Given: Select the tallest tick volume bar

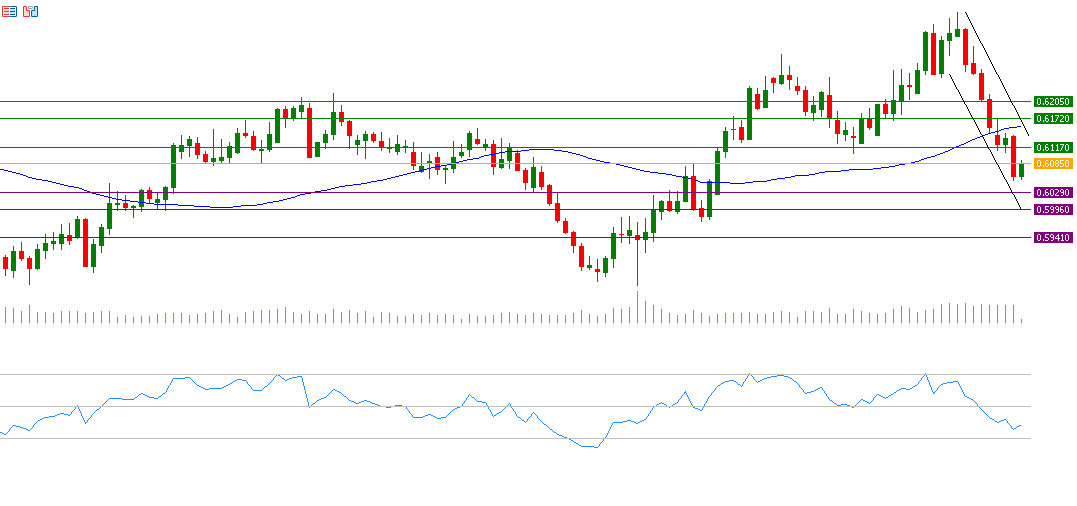Looking at the screenshot, I should coord(637,306).
